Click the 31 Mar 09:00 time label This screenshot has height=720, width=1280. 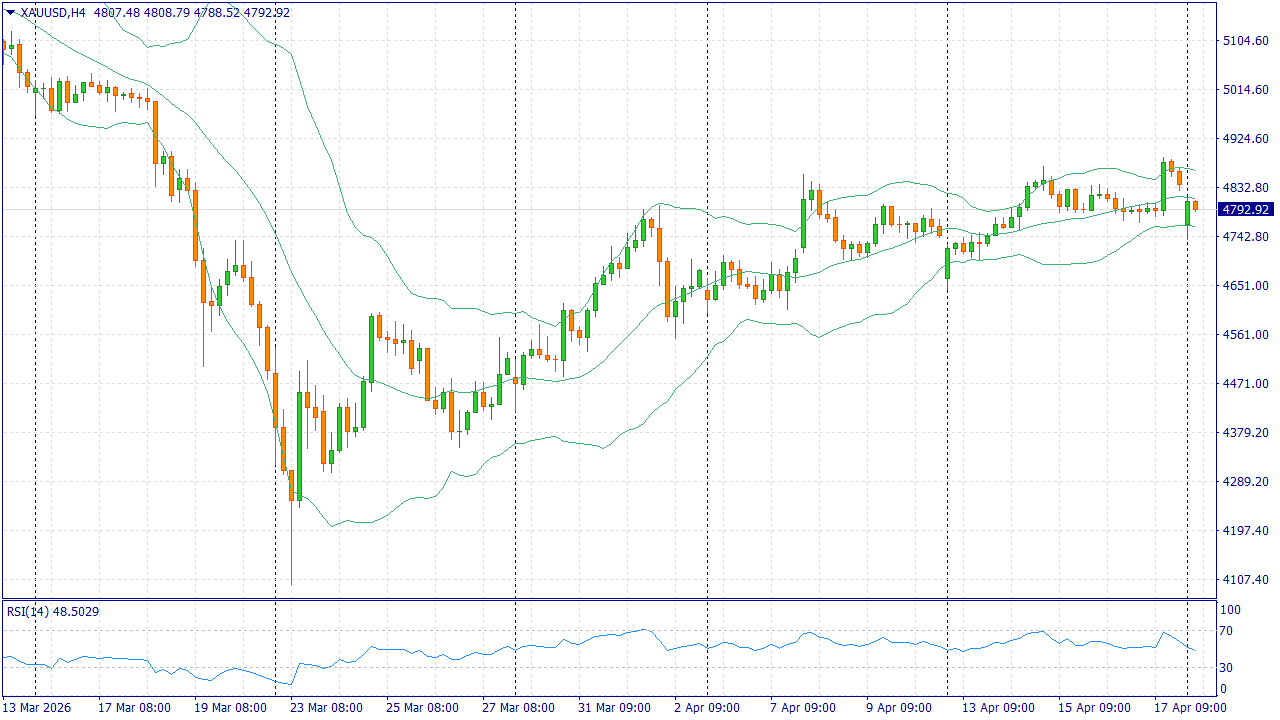(x=614, y=708)
